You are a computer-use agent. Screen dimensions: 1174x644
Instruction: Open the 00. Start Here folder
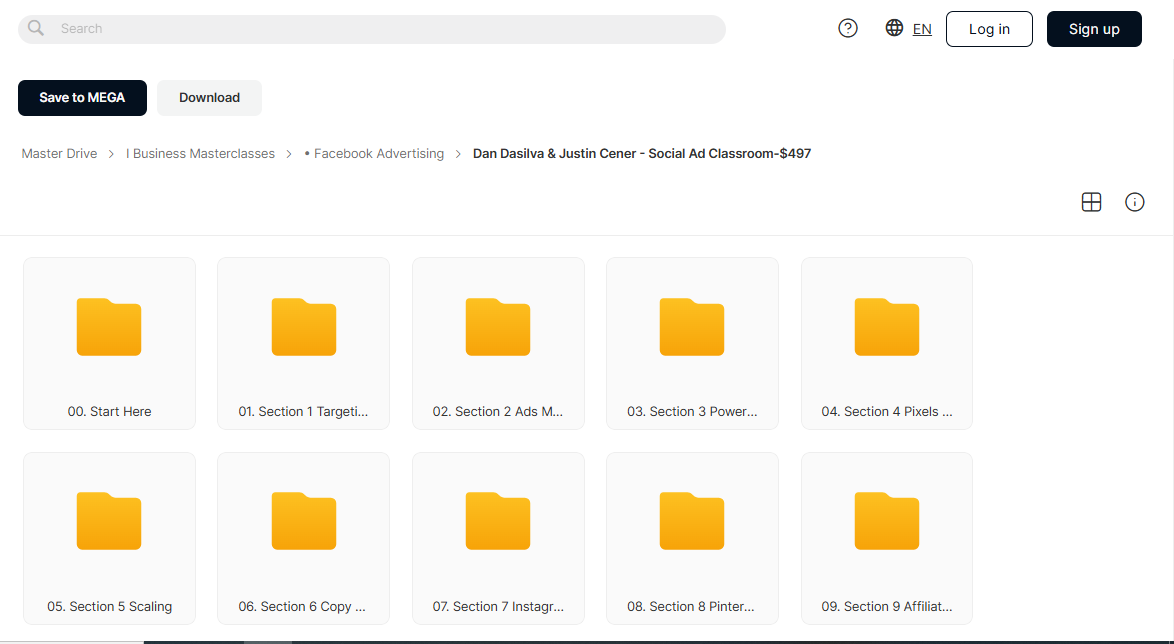109,344
